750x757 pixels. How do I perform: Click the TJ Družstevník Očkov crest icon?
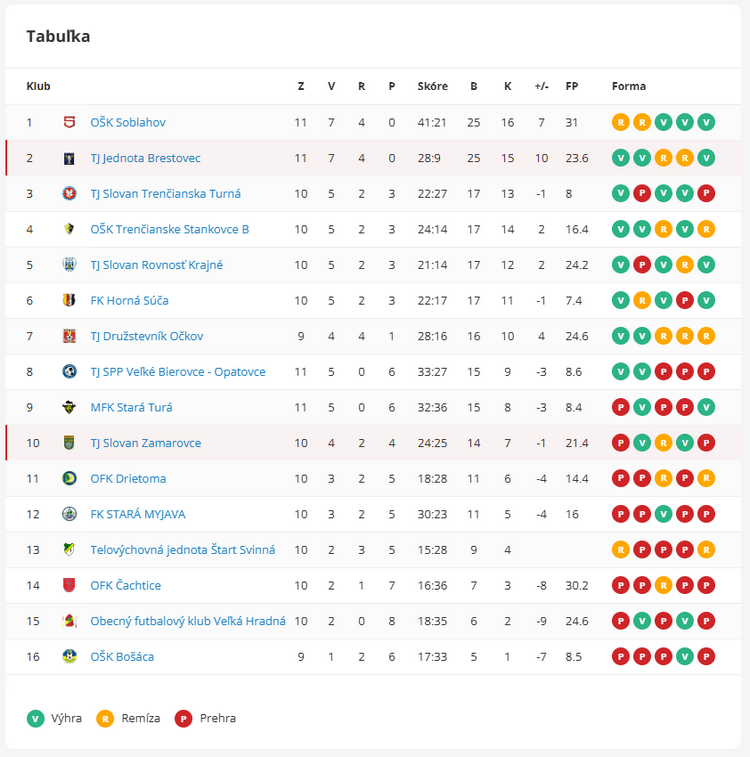coord(69,336)
